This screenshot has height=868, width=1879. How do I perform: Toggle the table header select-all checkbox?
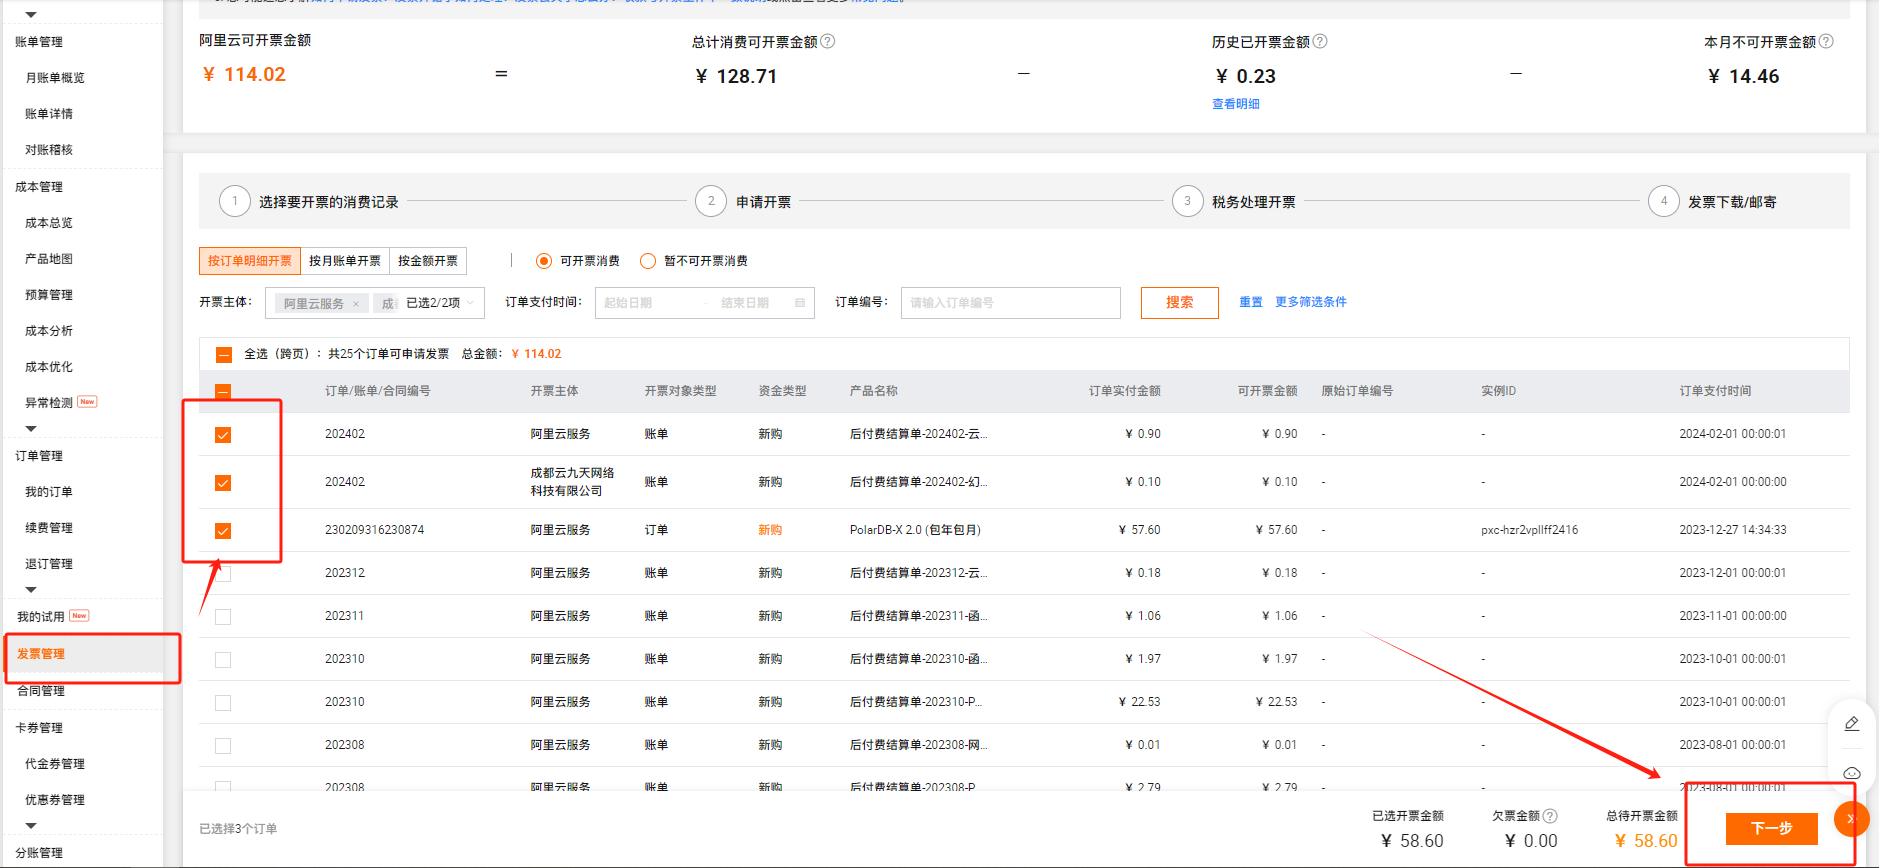(x=223, y=392)
